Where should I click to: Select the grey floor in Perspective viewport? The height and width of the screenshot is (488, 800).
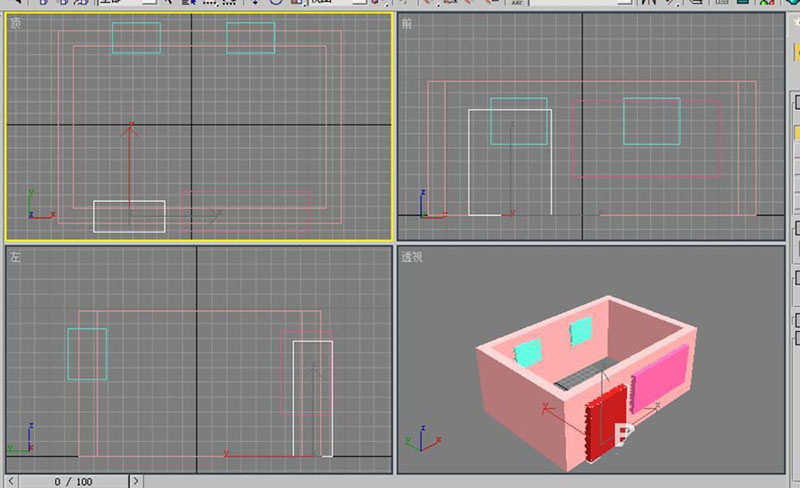pos(587,374)
